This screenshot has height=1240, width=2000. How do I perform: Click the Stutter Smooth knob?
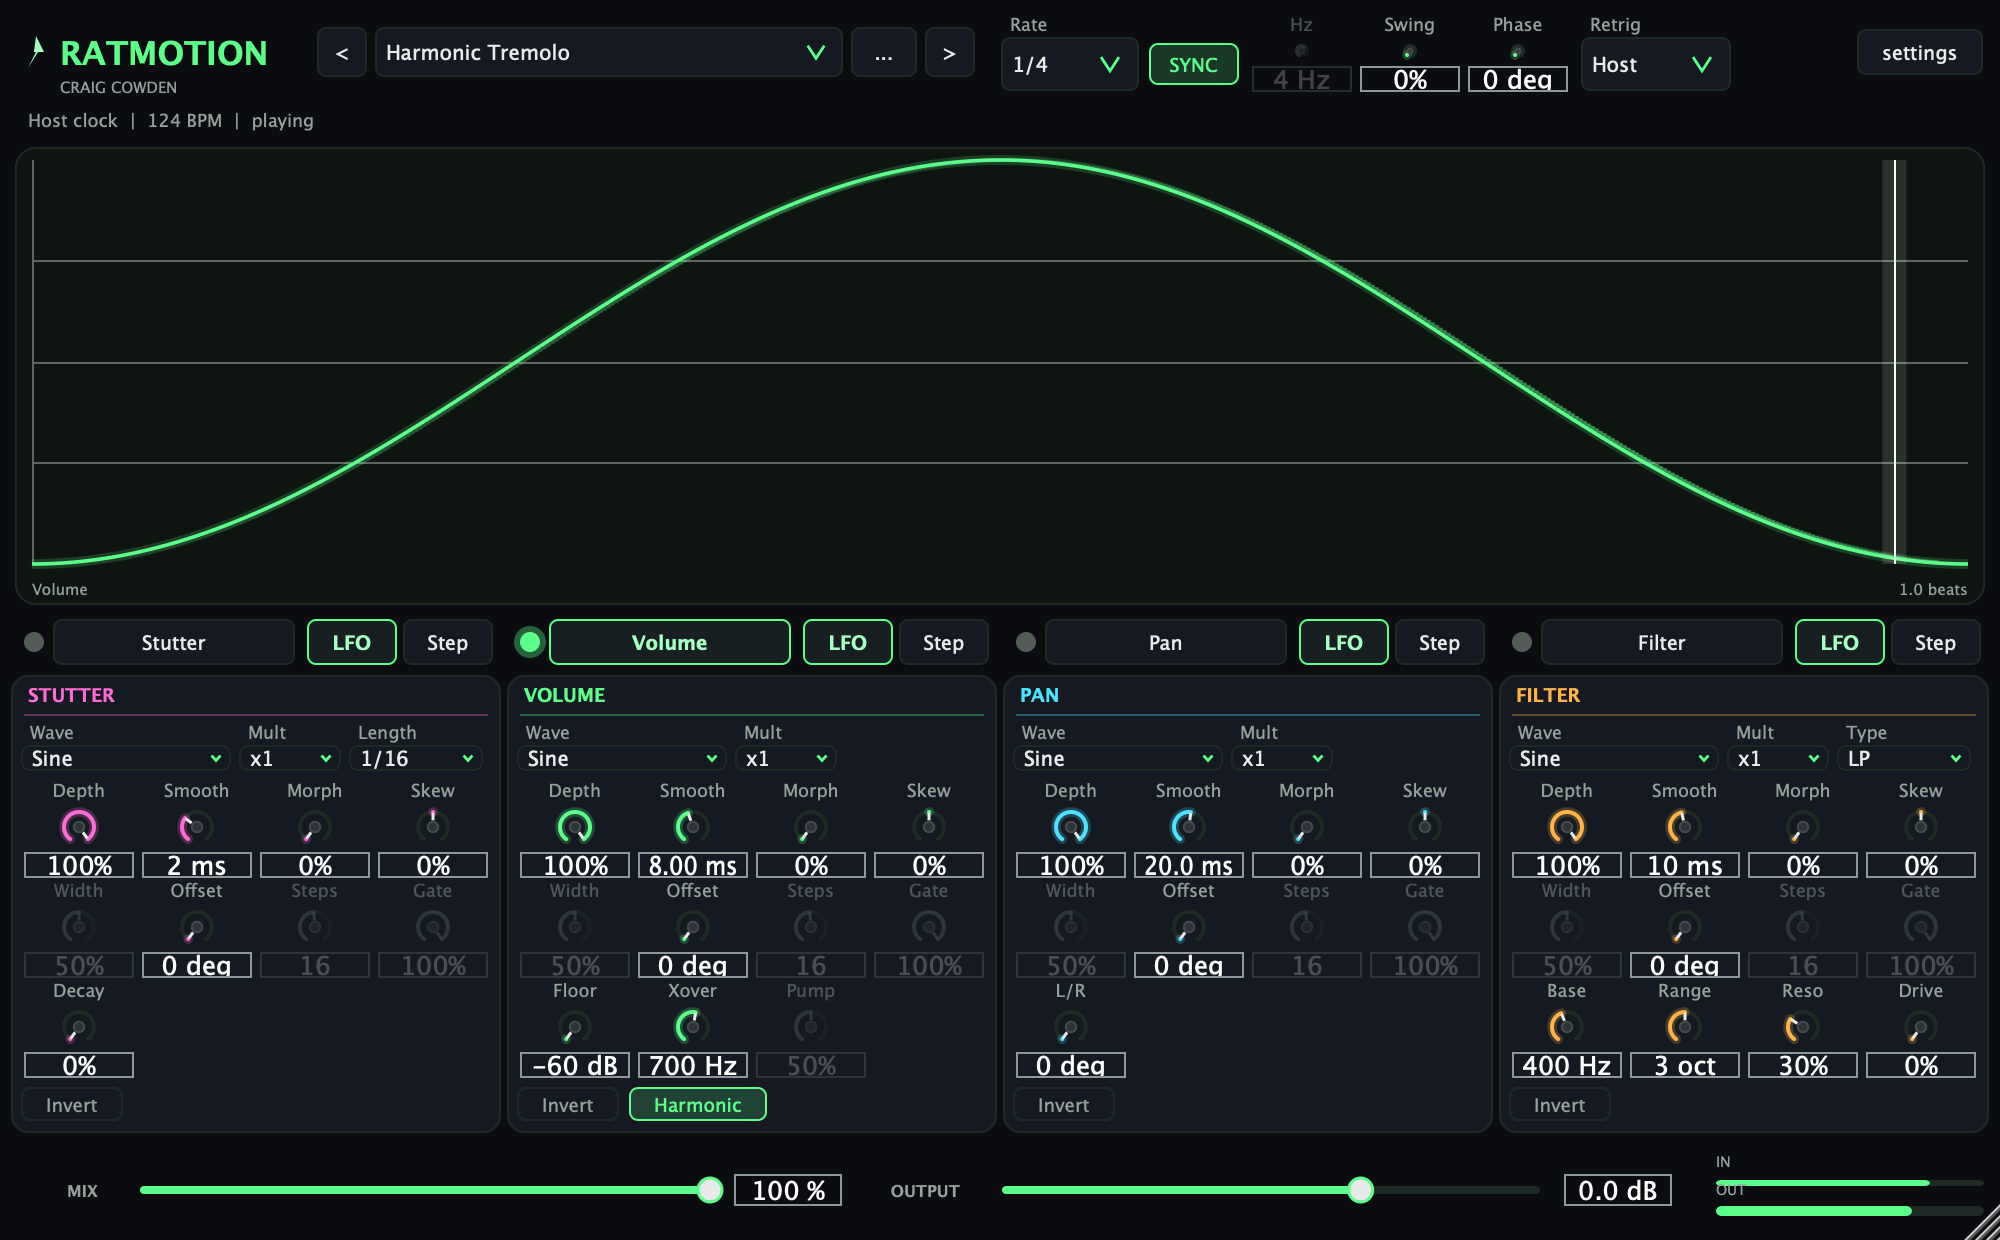click(x=196, y=827)
